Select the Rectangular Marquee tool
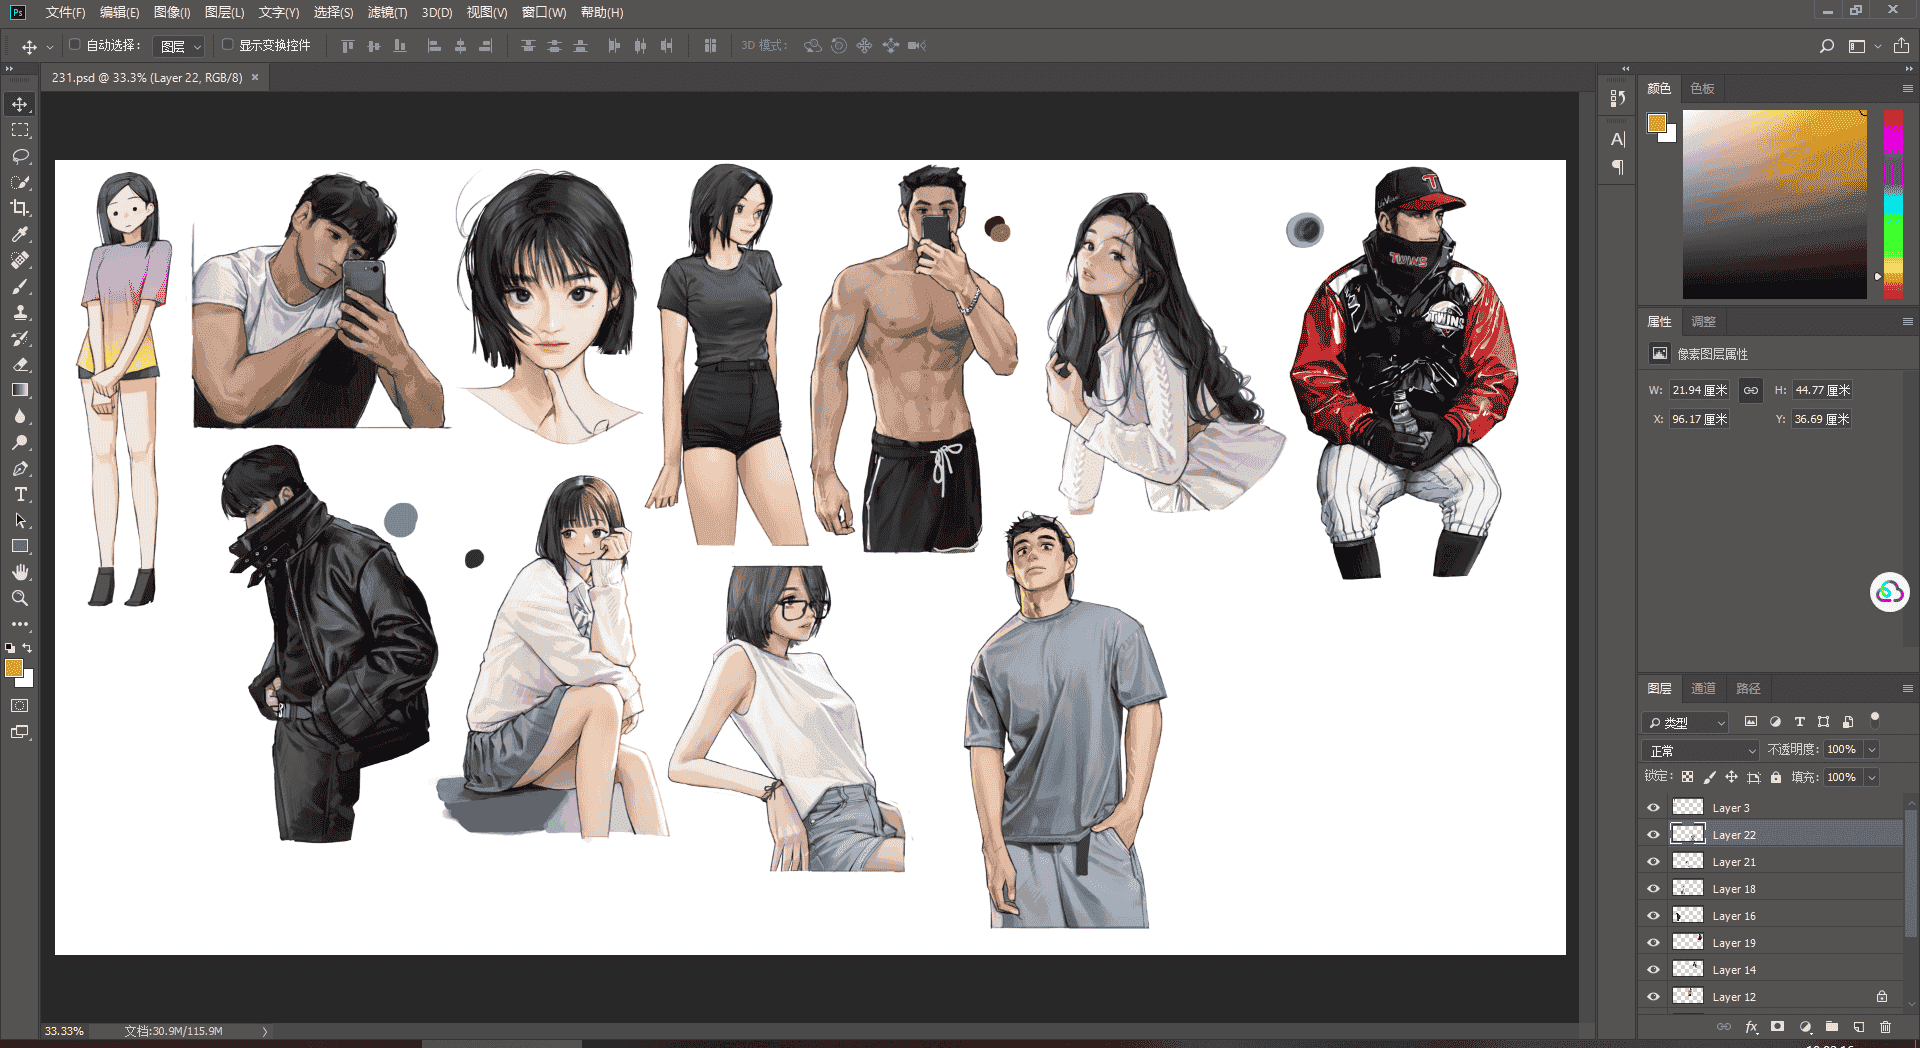 [x=20, y=130]
